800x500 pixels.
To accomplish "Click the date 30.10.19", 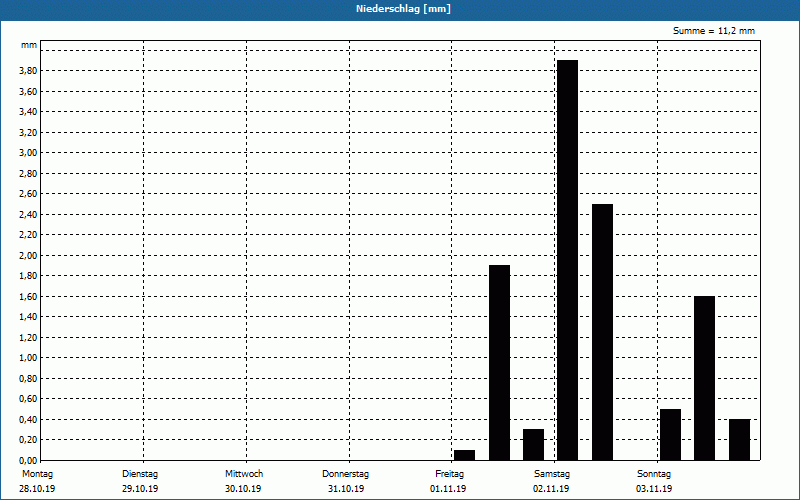I will click(243, 489).
